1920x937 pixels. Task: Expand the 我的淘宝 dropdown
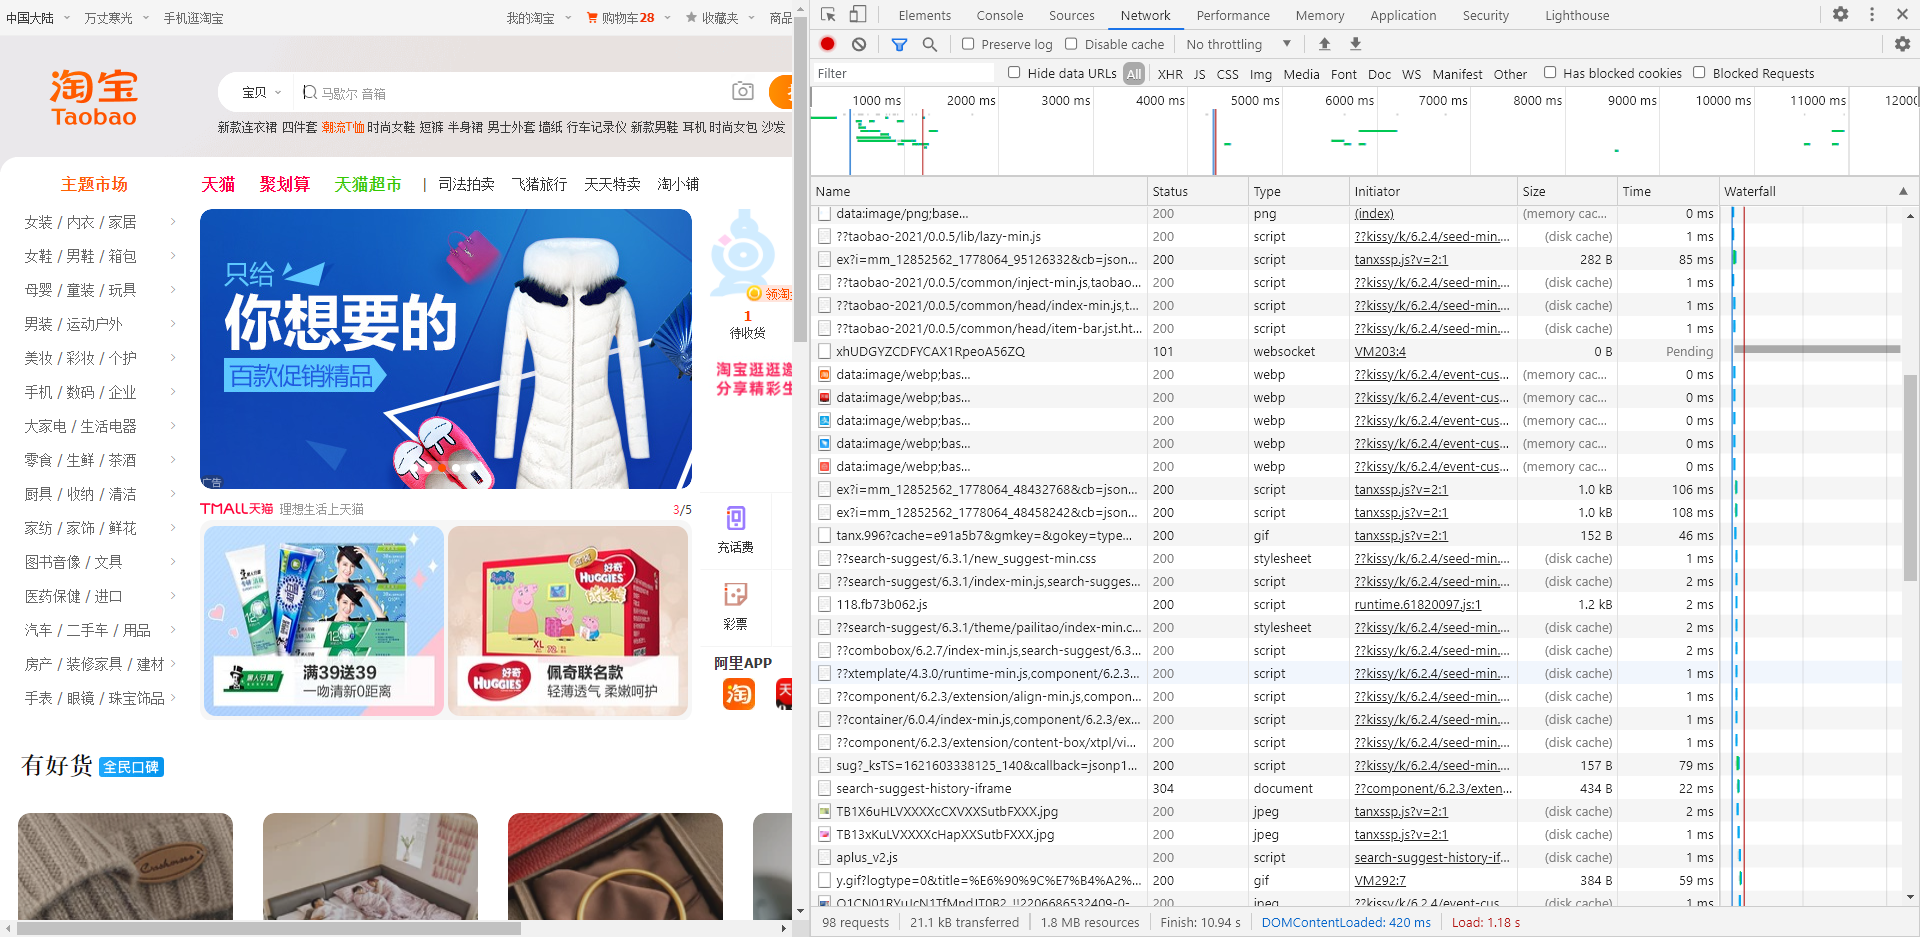tap(568, 18)
